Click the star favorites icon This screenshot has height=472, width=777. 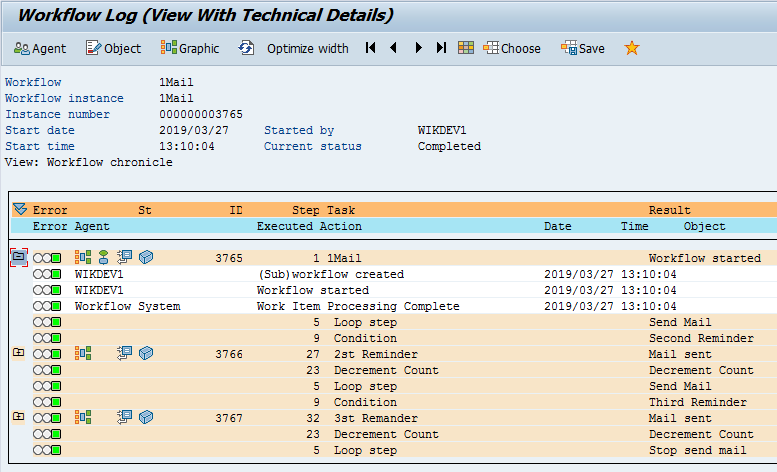point(632,48)
